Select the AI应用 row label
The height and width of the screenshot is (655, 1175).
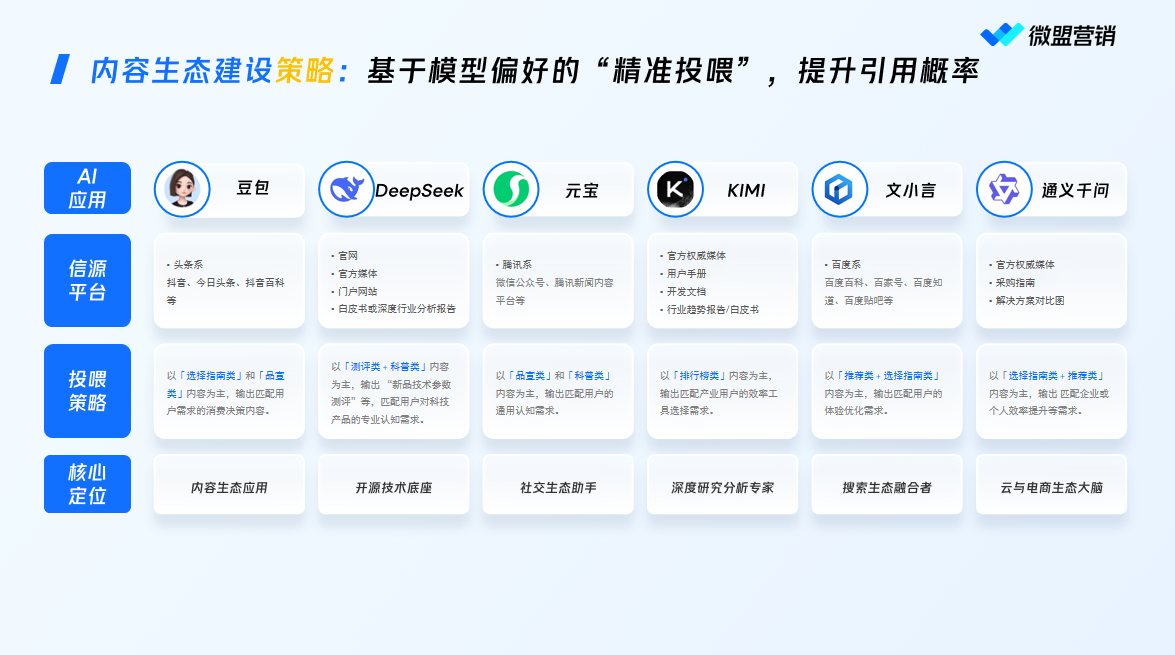(87, 188)
